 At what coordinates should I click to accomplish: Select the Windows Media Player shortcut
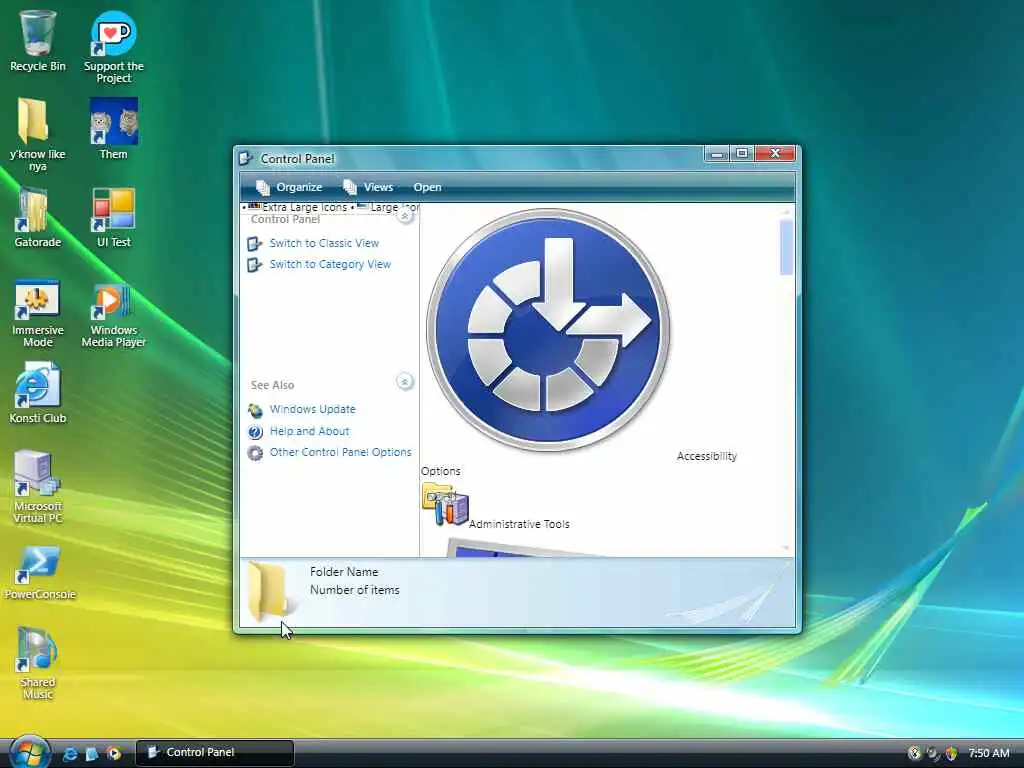pos(114,315)
